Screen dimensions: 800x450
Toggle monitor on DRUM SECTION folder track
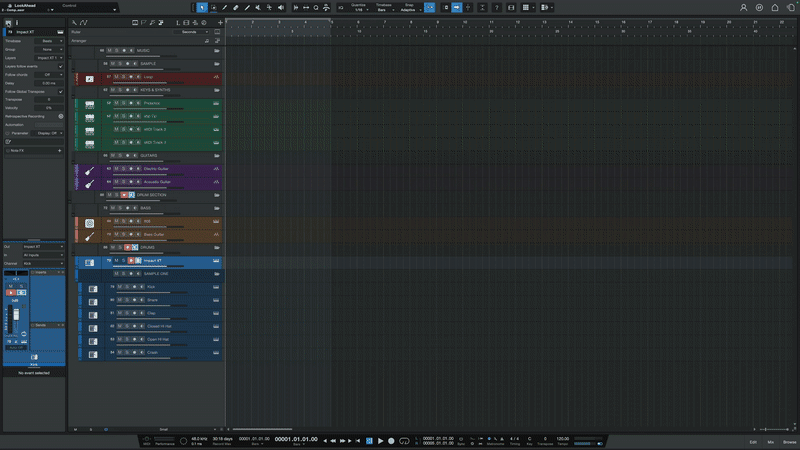[132, 195]
